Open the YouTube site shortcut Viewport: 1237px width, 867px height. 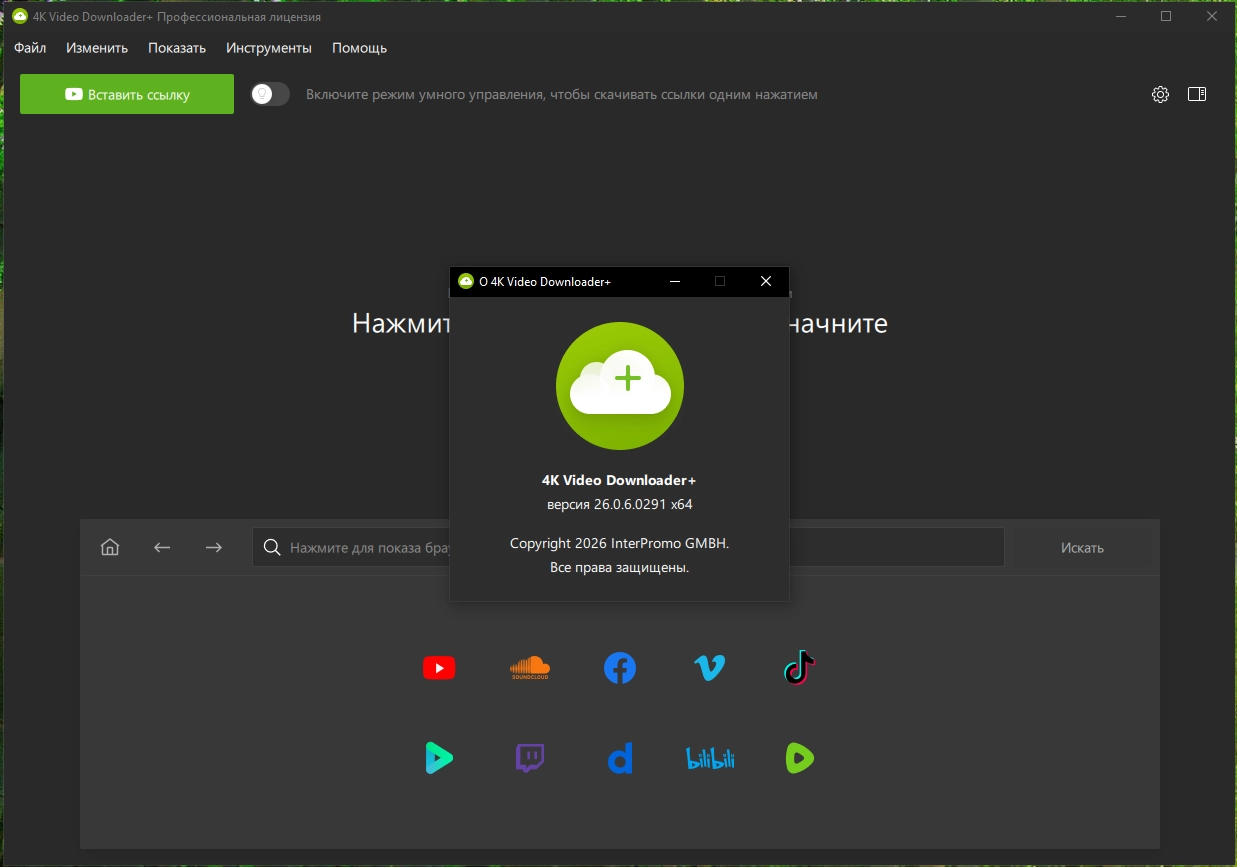[439, 668]
